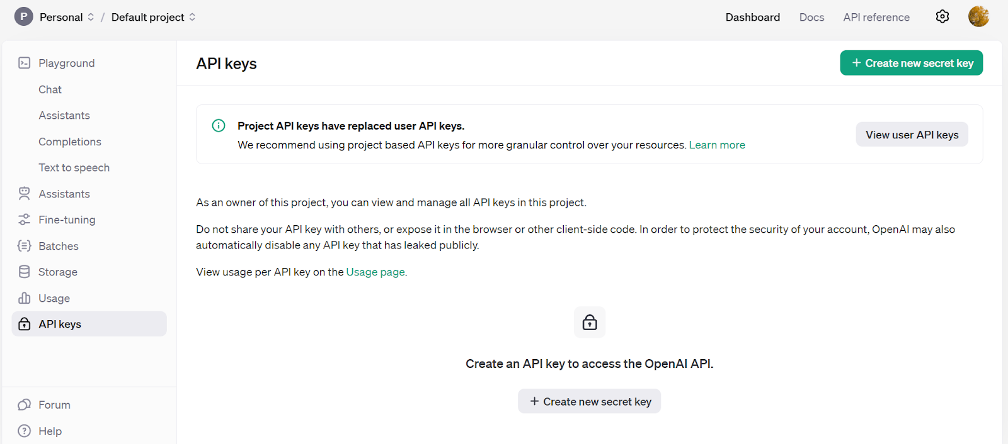Screen dimensions: 1008x444
Task: Open settings via the gear icon
Action: (x=942, y=17)
